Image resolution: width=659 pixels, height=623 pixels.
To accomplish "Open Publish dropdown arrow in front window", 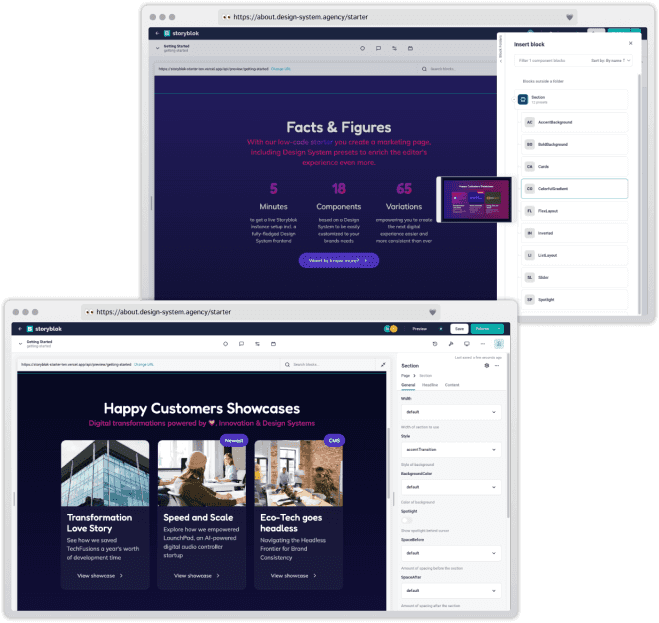I will click(499, 329).
